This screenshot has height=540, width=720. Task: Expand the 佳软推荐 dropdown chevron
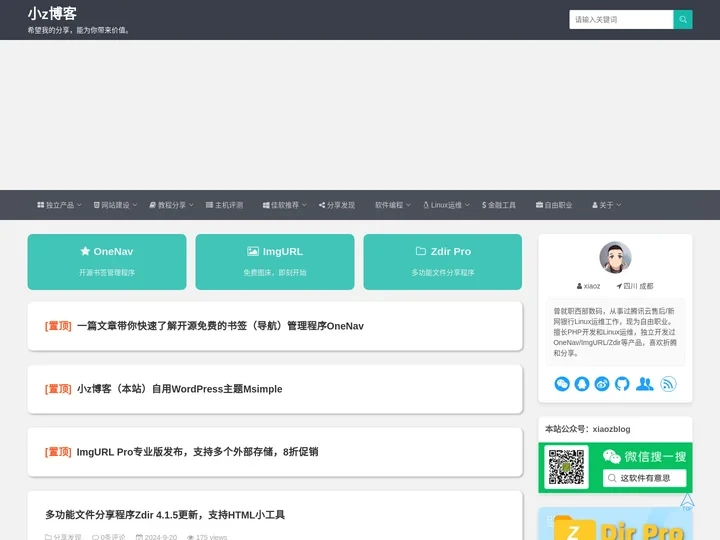coord(304,205)
